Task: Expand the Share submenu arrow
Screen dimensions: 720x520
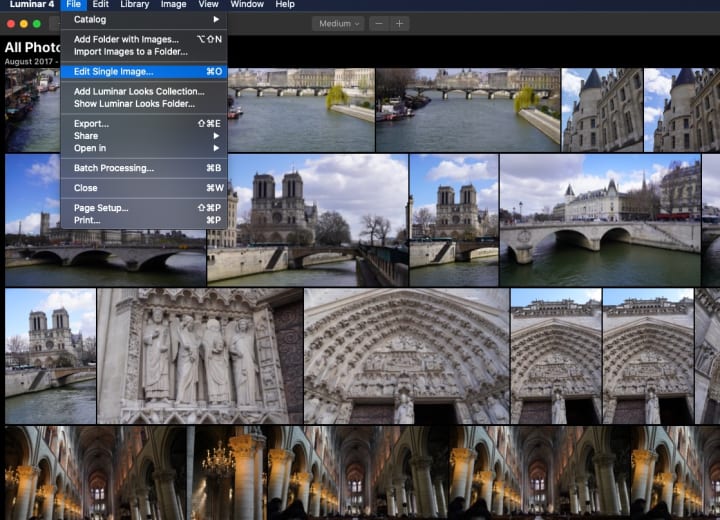Action: coord(216,136)
